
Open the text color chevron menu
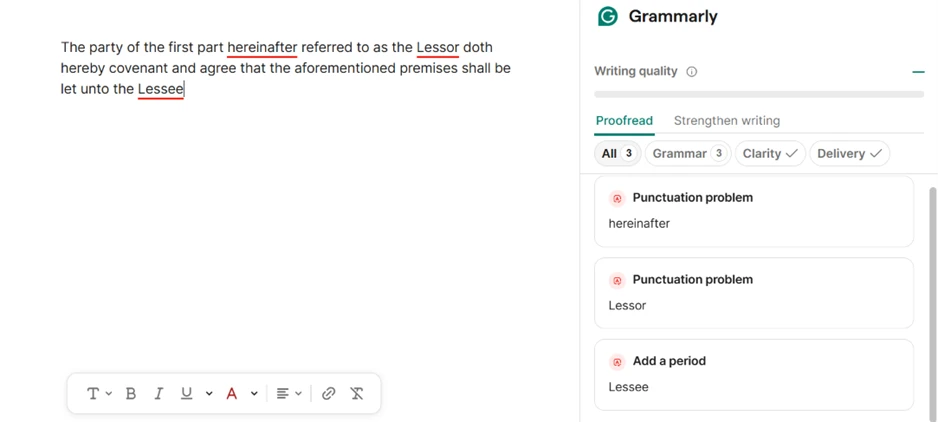(254, 393)
